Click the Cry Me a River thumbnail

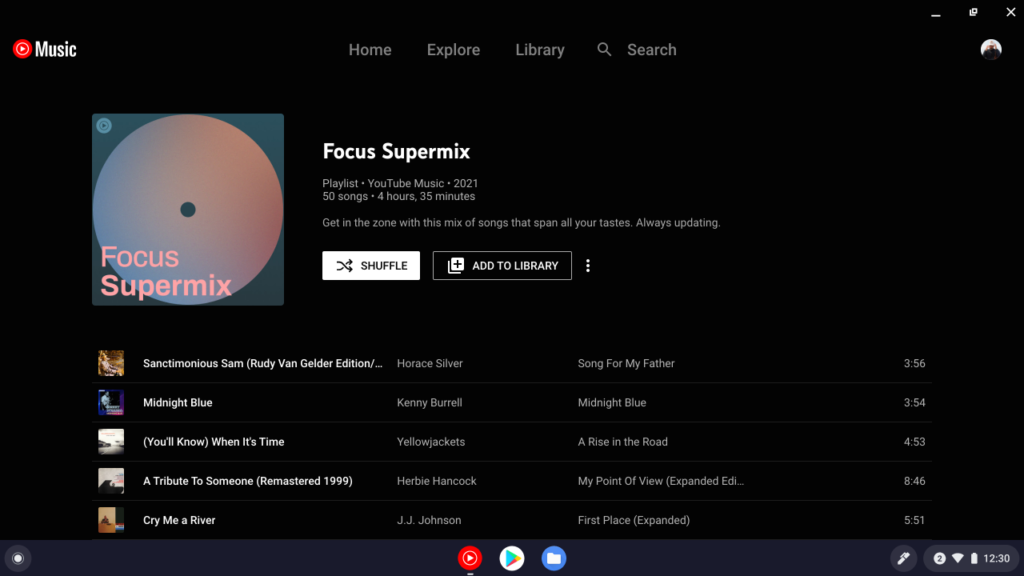[111, 520]
